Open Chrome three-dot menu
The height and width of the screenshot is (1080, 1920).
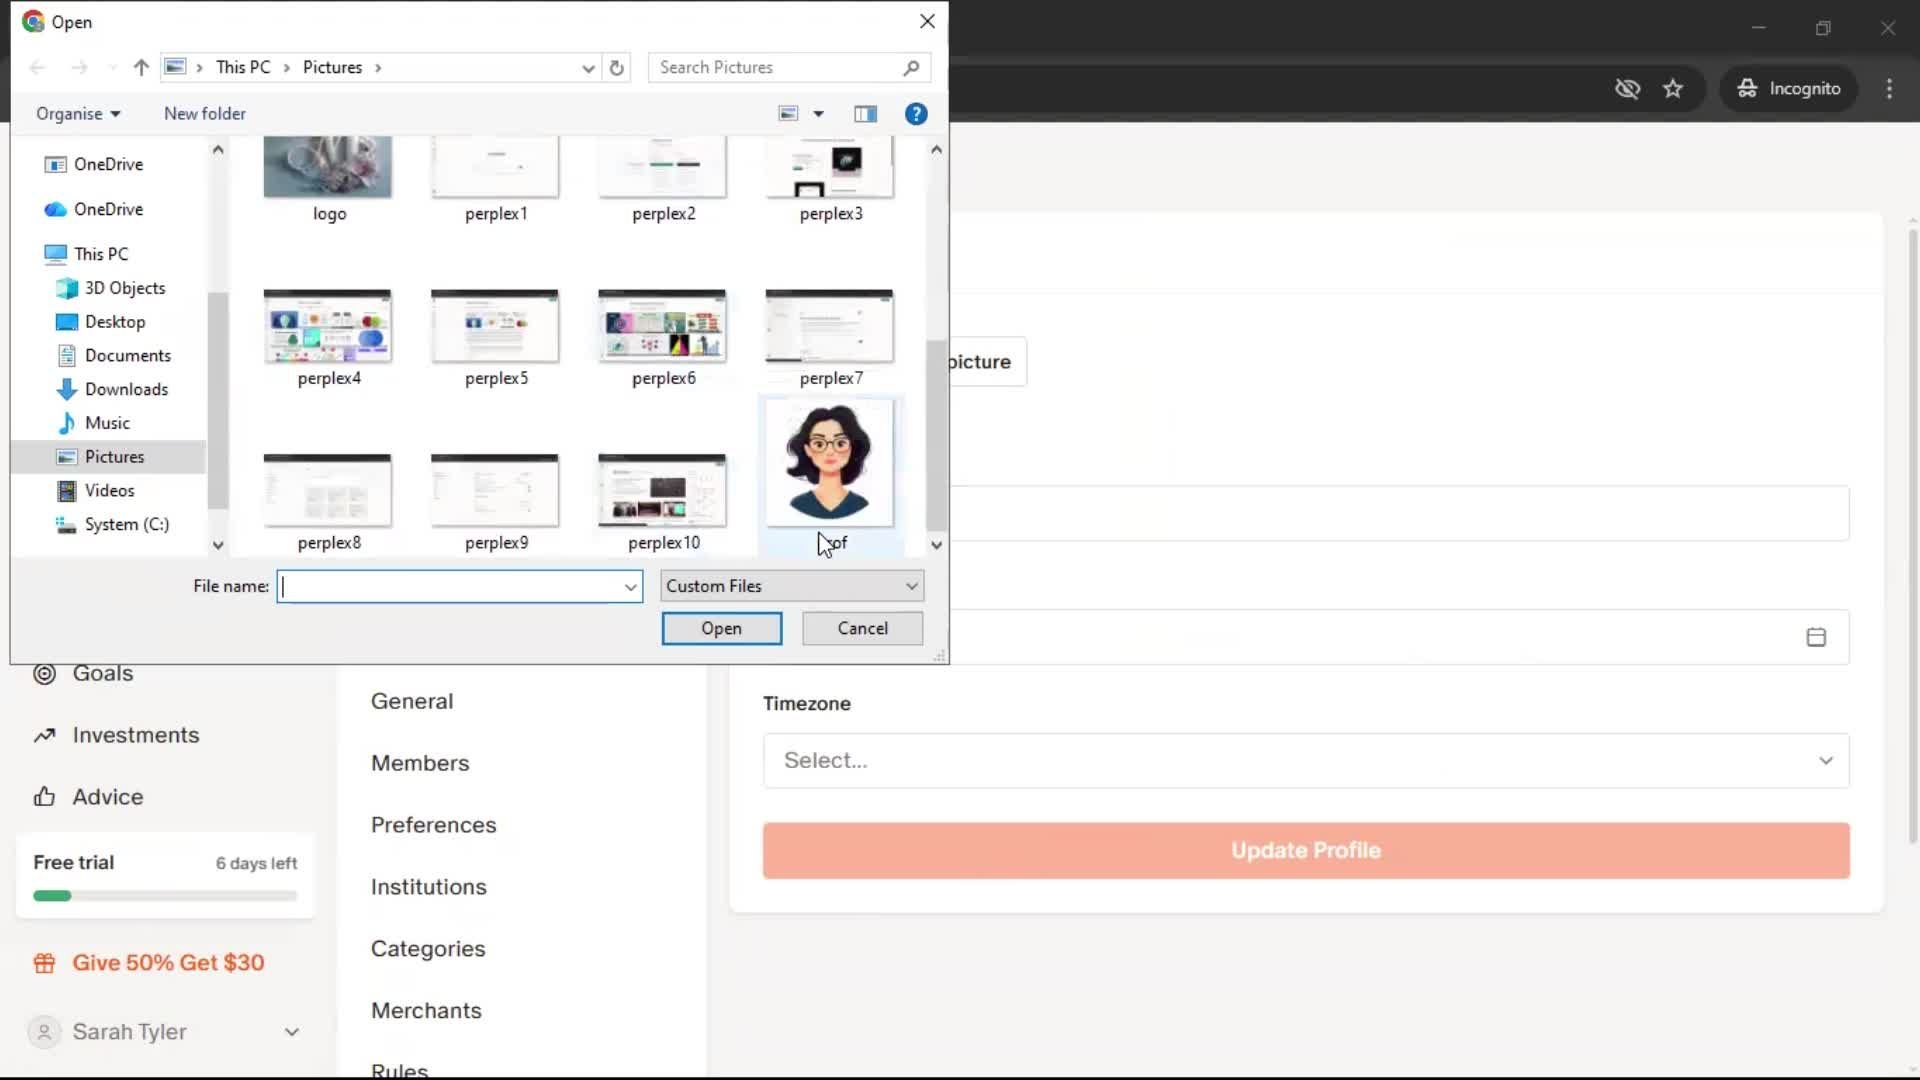click(x=1889, y=89)
